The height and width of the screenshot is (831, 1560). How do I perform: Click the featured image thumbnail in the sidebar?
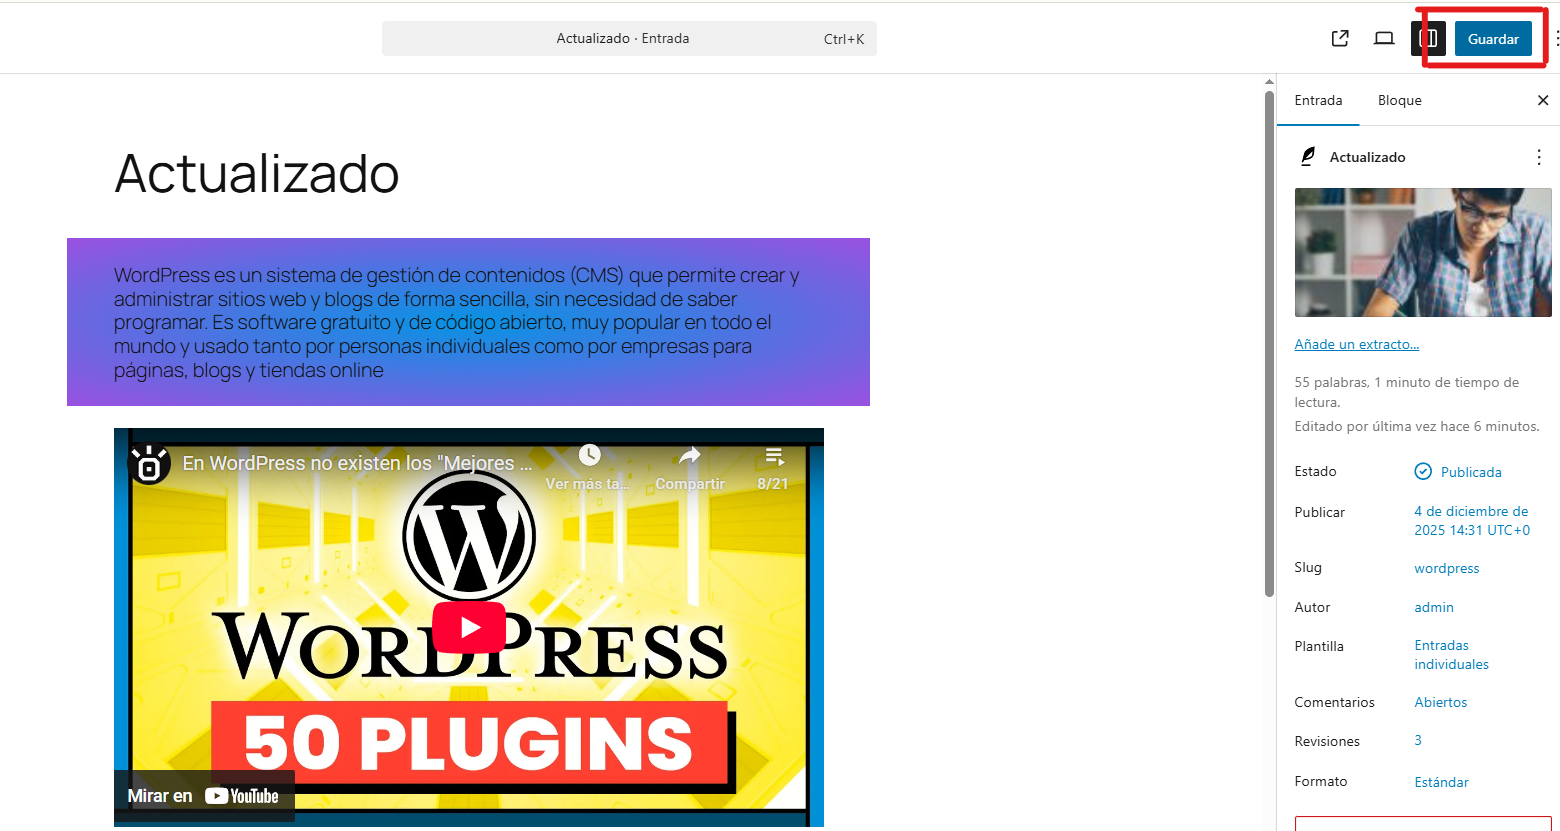point(1422,252)
